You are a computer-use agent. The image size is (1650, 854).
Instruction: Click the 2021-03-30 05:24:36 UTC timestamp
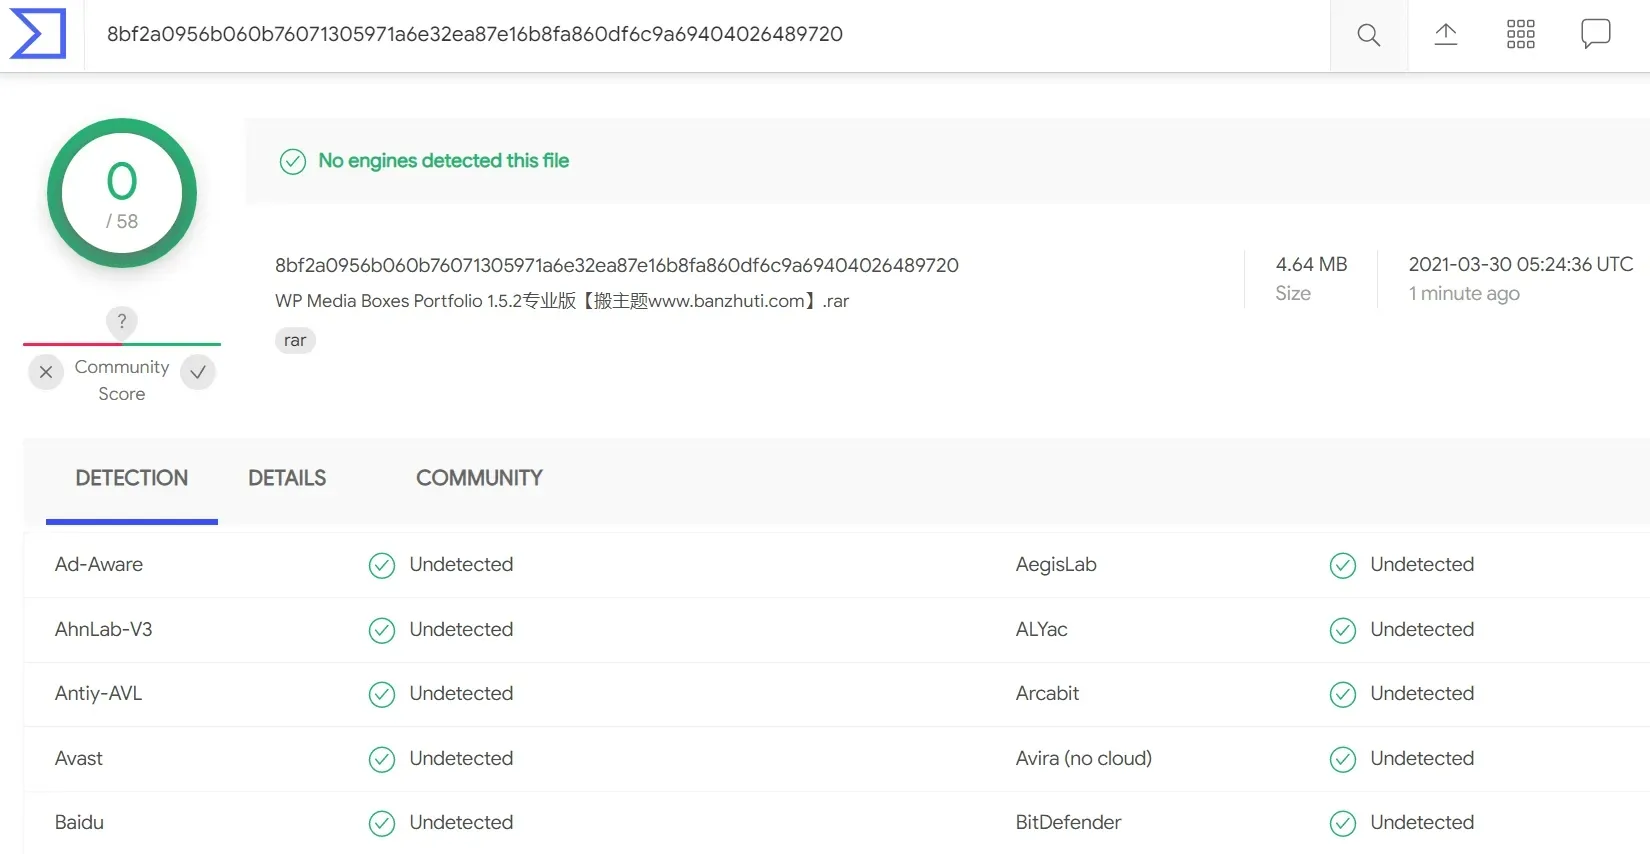coord(1521,264)
